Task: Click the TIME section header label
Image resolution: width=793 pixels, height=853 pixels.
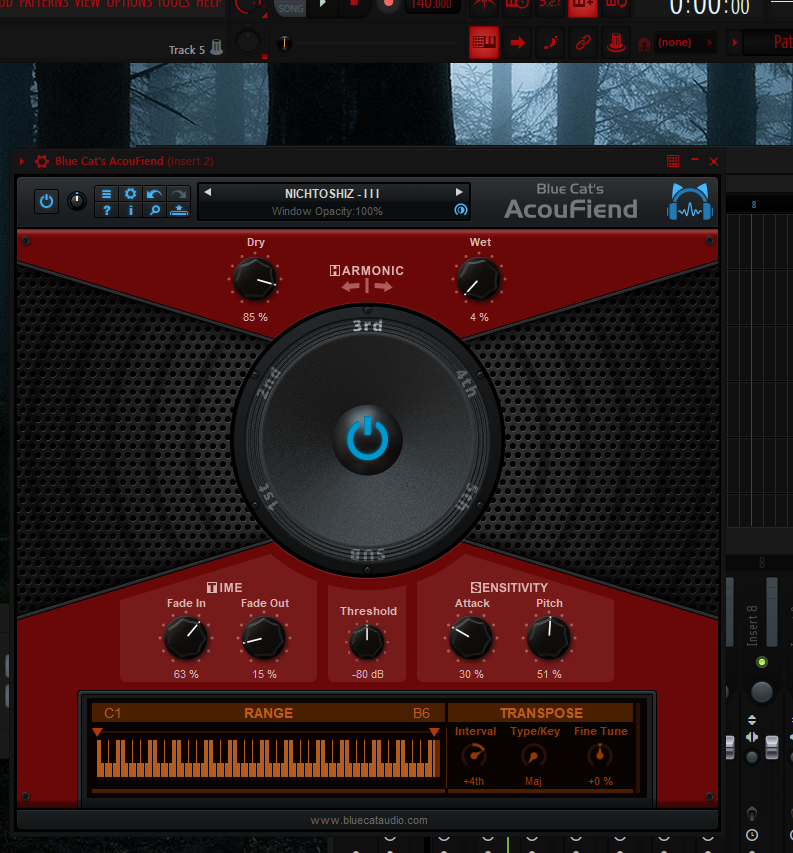Action: click(x=224, y=588)
